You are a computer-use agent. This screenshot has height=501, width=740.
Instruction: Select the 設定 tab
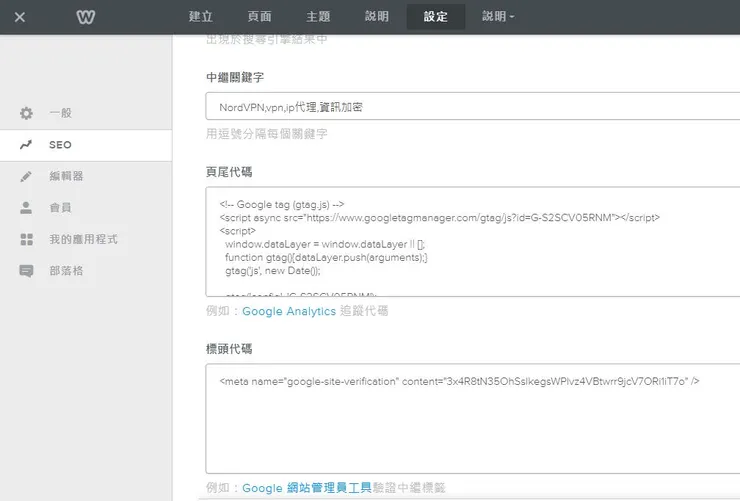point(436,17)
